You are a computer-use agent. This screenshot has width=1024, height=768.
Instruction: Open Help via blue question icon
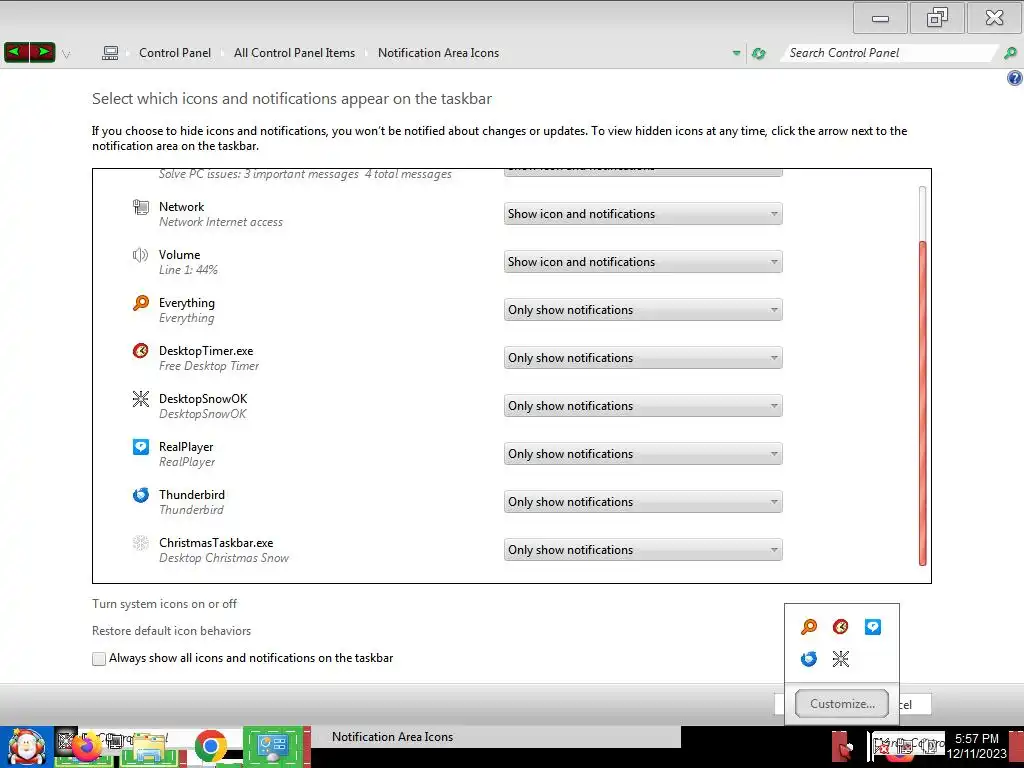pos(1014,78)
